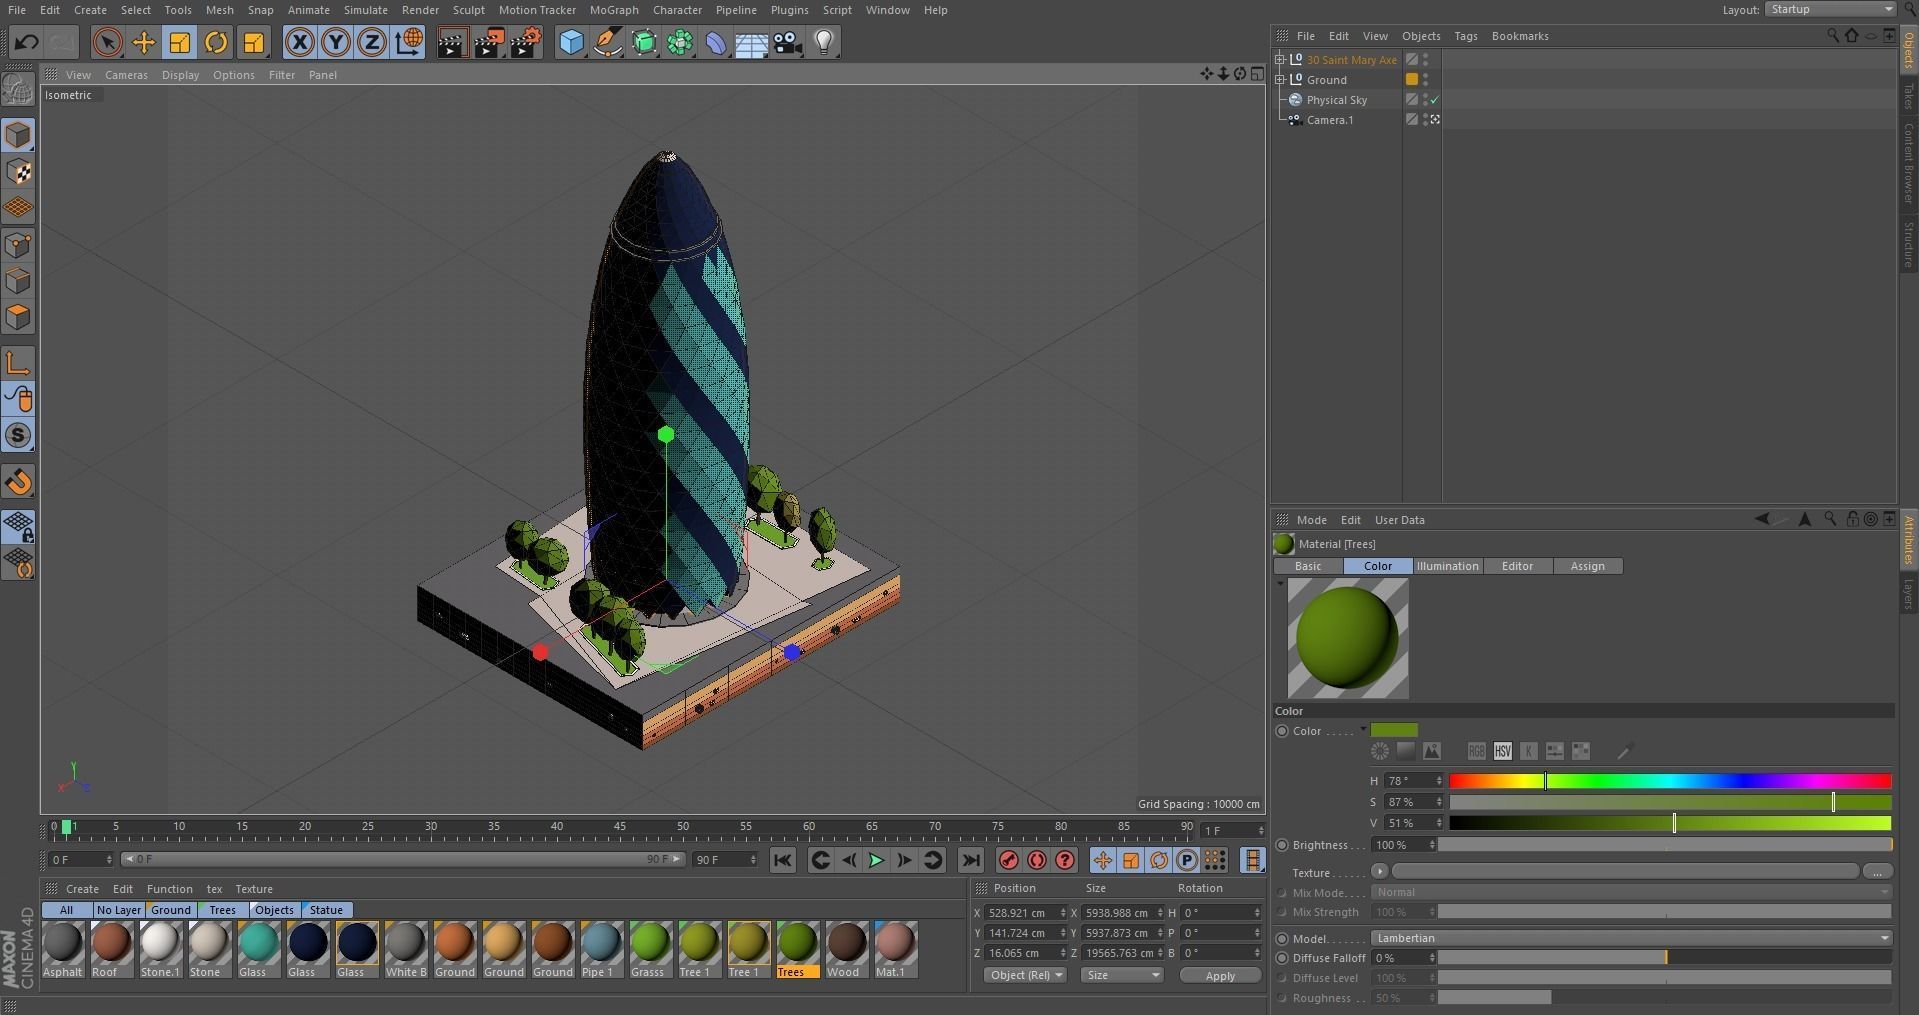Click the green Color swatch
The image size is (1919, 1015).
(1394, 730)
